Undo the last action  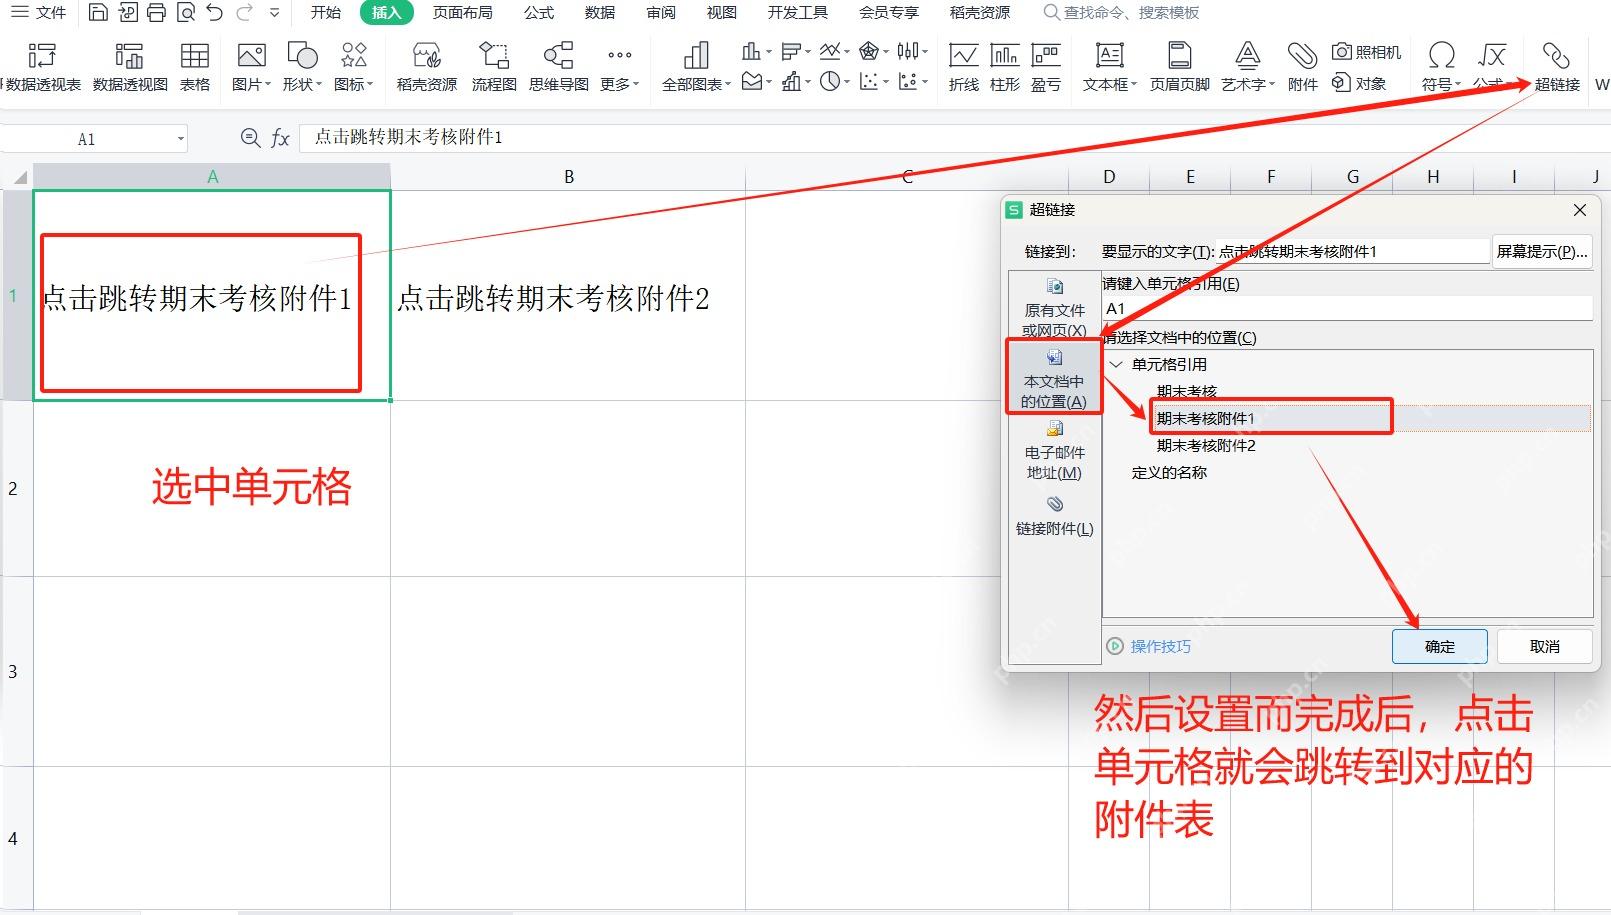215,13
